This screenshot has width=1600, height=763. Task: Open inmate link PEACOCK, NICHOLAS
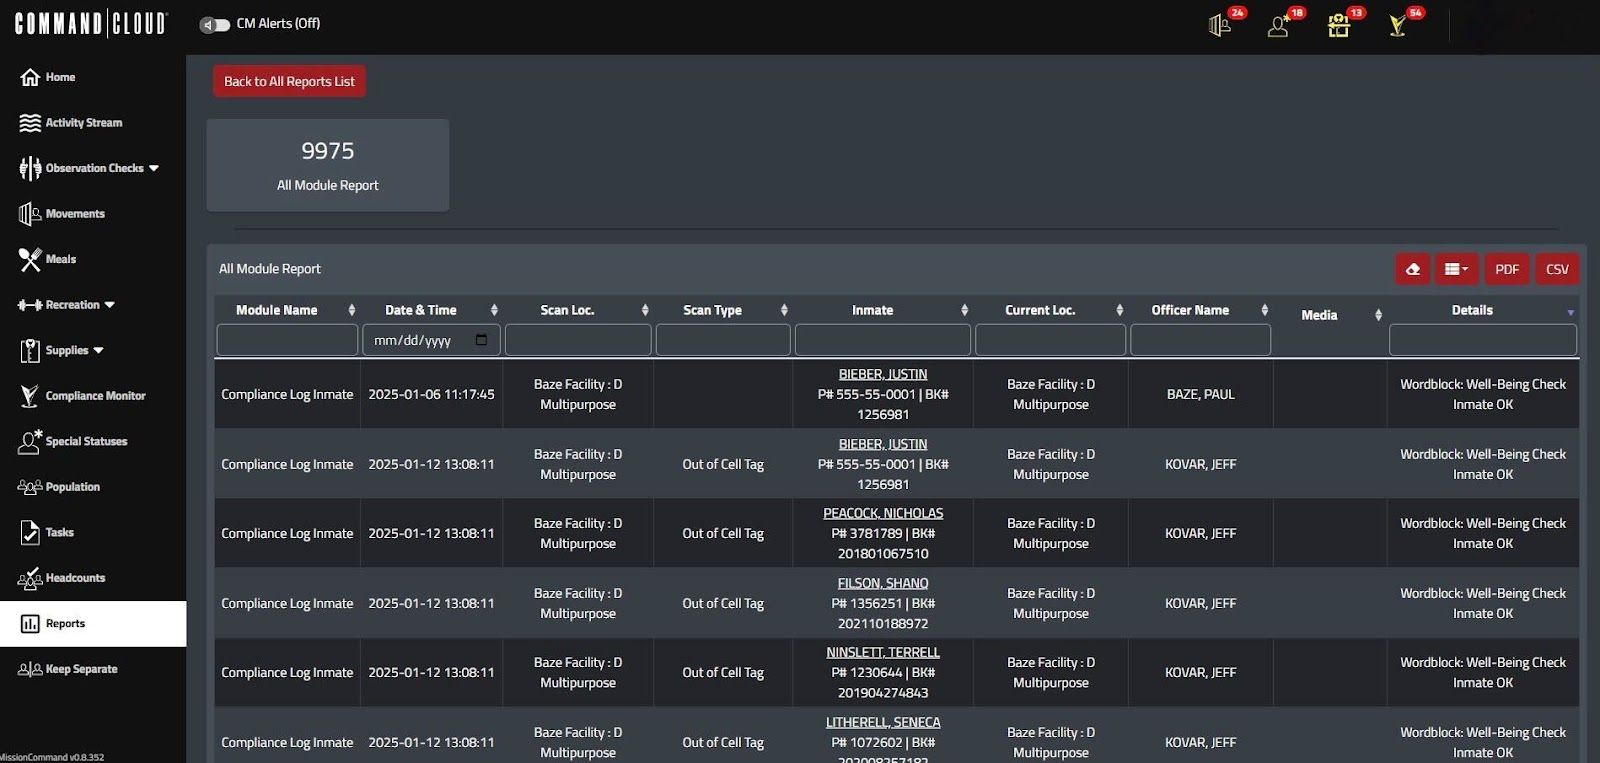pyautogui.click(x=883, y=513)
